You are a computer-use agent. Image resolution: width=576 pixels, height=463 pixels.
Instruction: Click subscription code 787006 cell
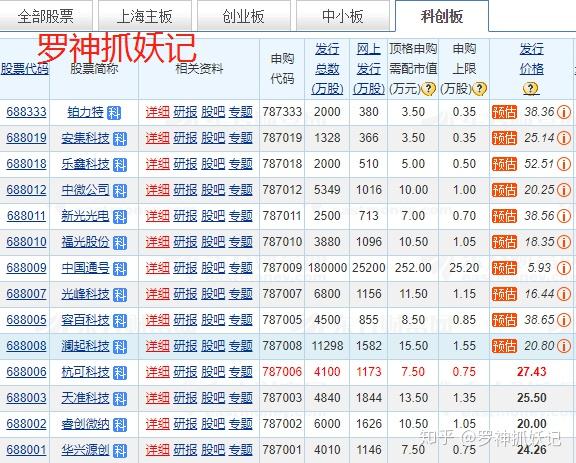click(x=282, y=372)
